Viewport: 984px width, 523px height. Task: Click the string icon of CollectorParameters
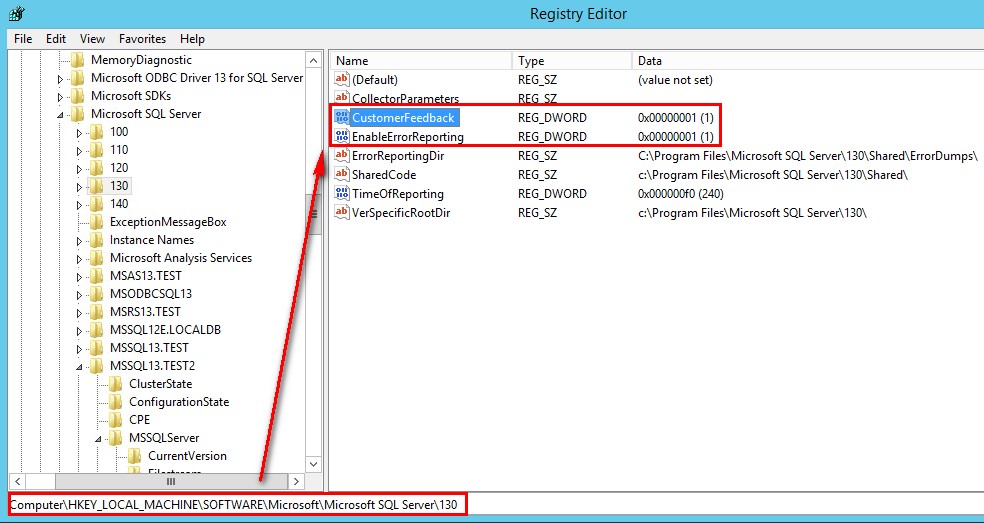[341, 98]
